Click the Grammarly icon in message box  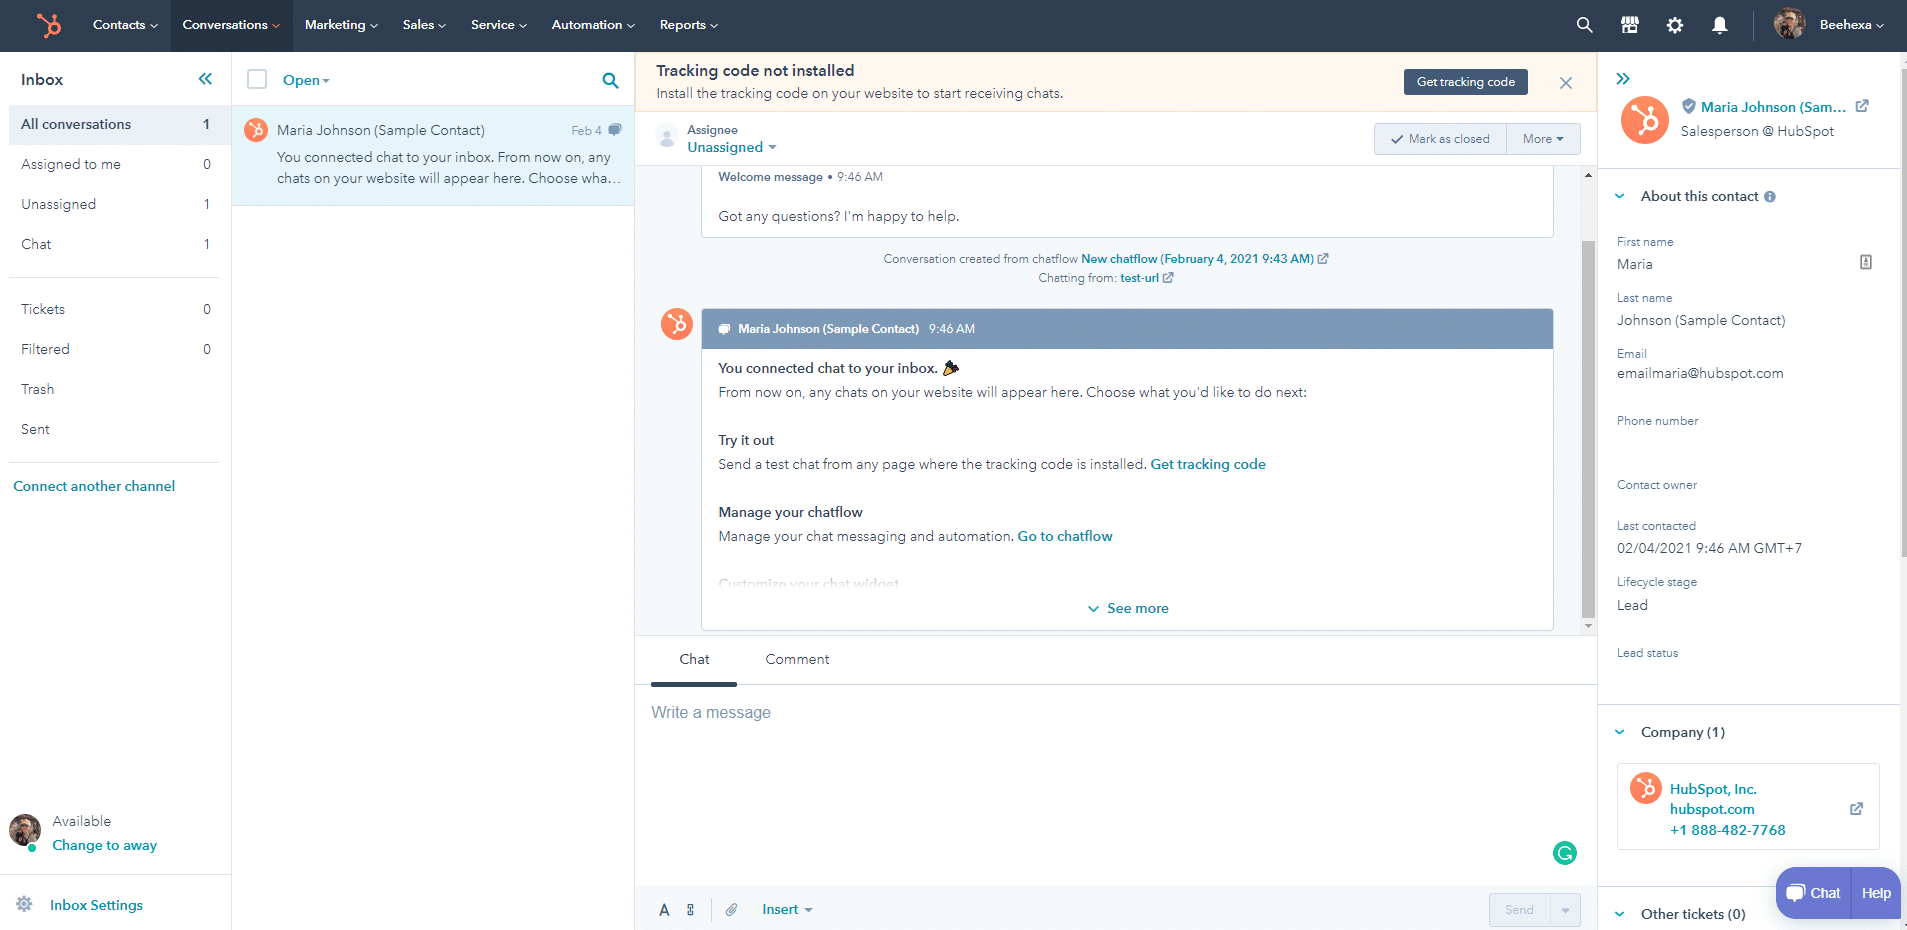click(1565, 853)
